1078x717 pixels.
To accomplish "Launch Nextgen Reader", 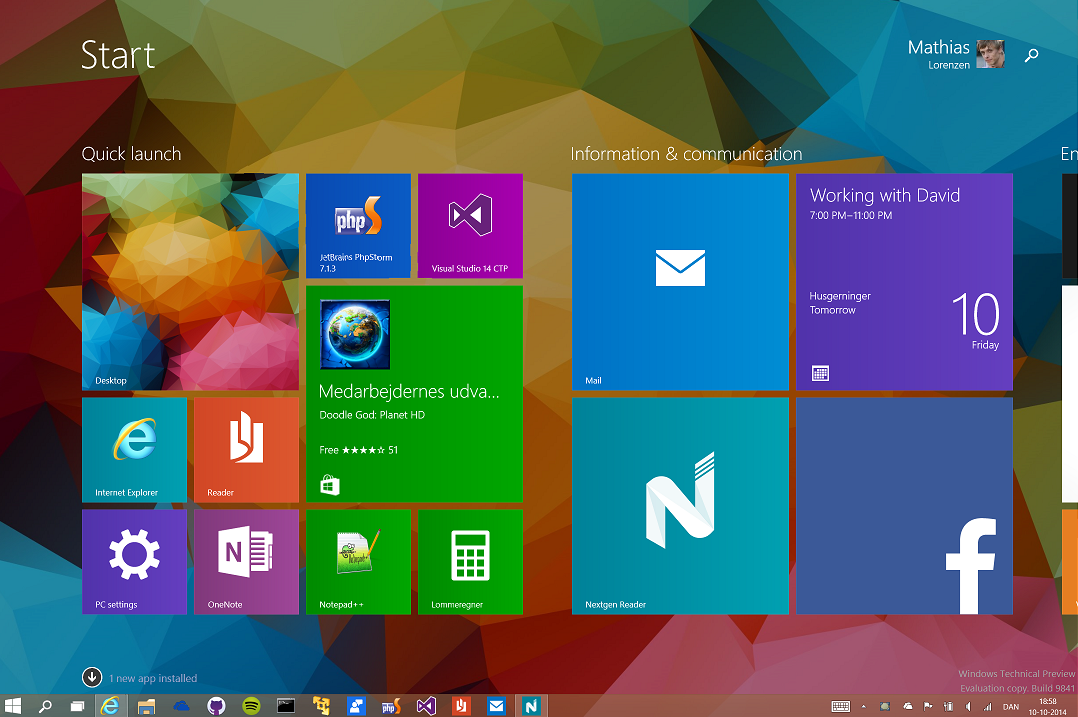I will pos(680,505).
